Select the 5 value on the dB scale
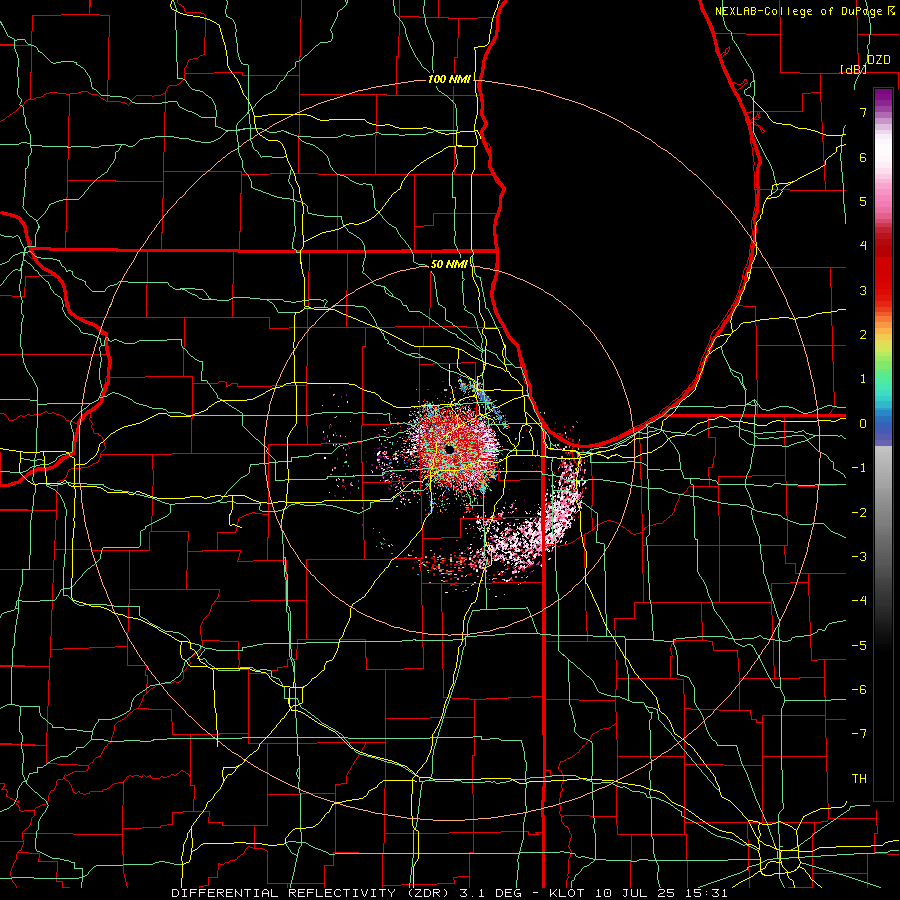The height and width of the screenshot is (900, 900). [863, 201]
